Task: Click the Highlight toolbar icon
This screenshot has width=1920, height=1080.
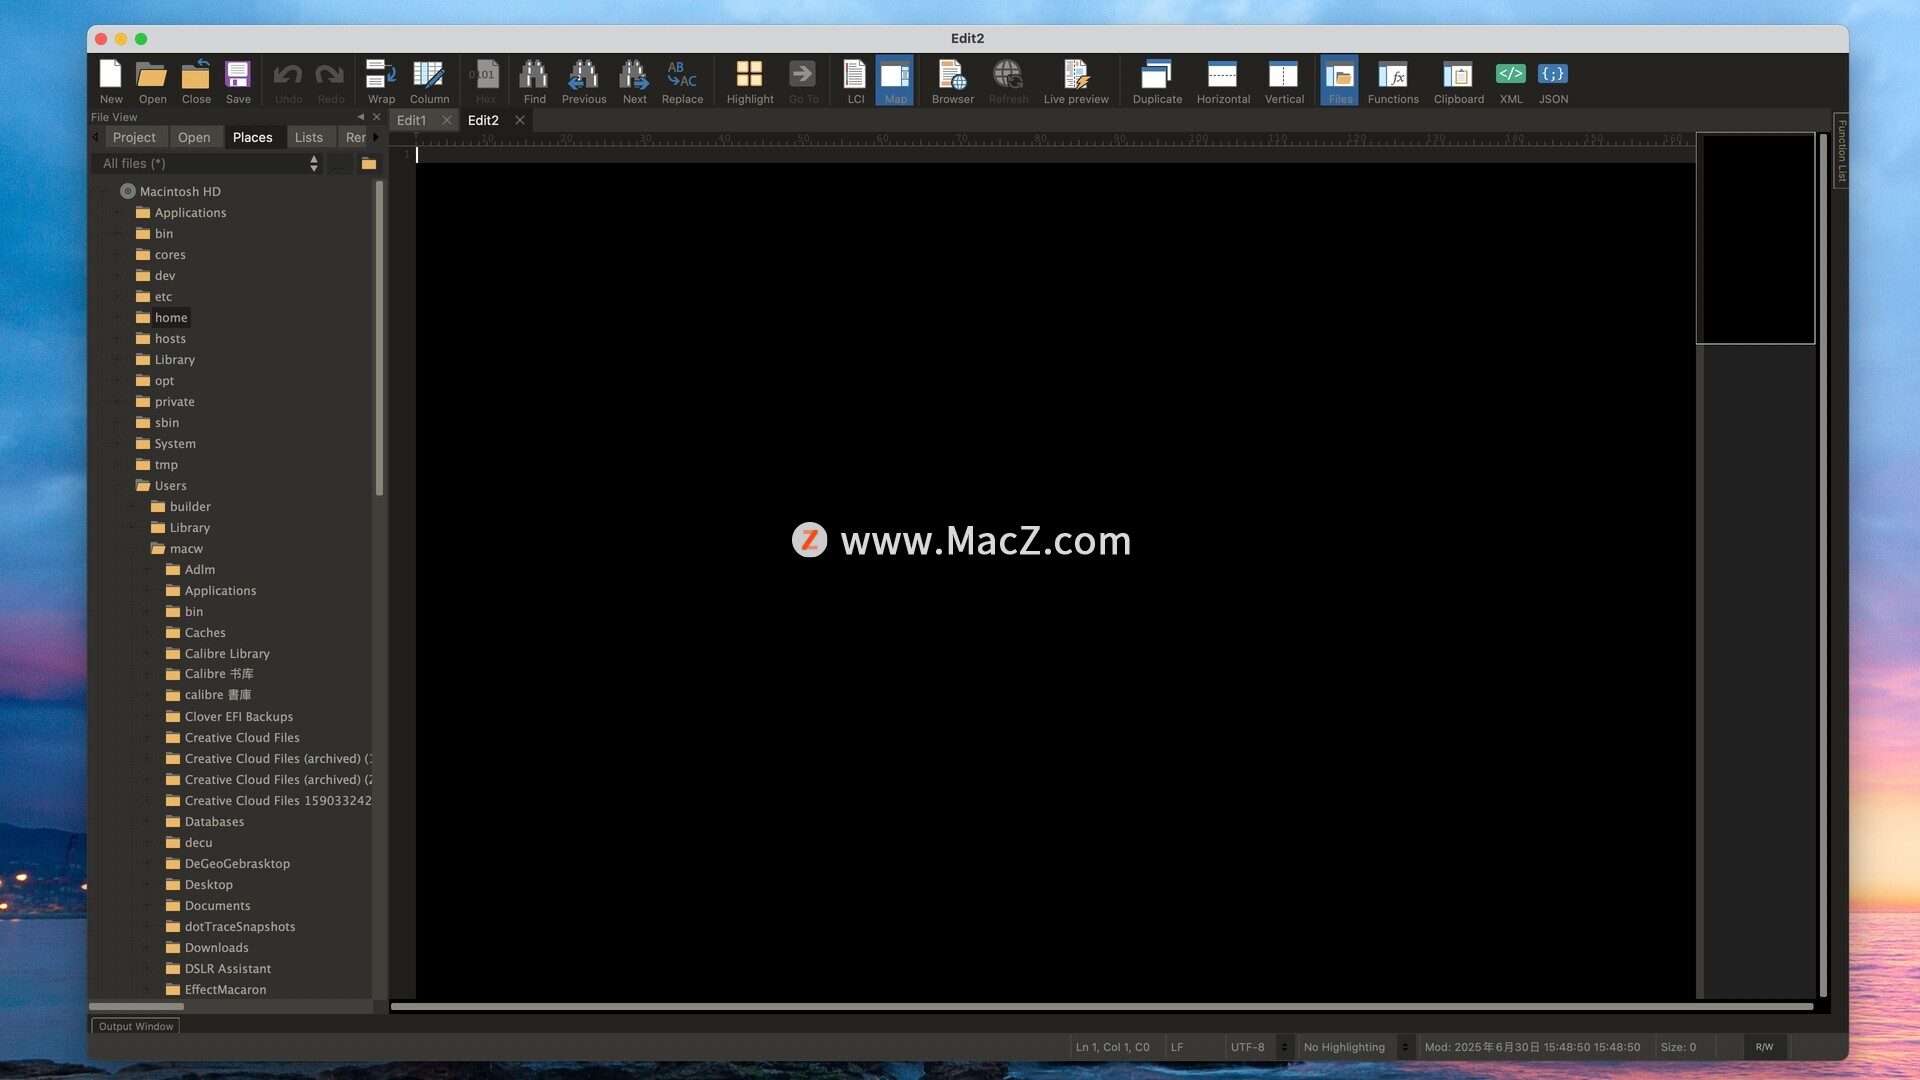Action: coord(750,81)
